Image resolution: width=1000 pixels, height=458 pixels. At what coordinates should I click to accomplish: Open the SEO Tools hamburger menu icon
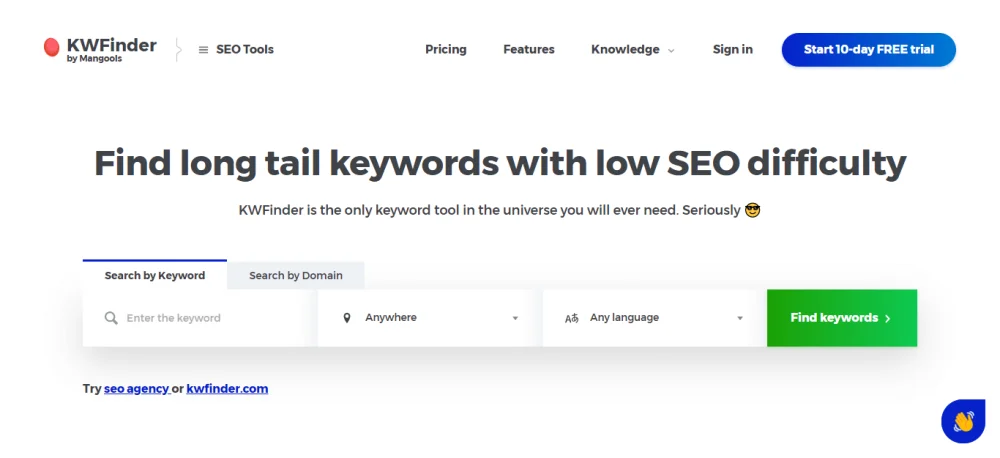[x=203, y=49]
